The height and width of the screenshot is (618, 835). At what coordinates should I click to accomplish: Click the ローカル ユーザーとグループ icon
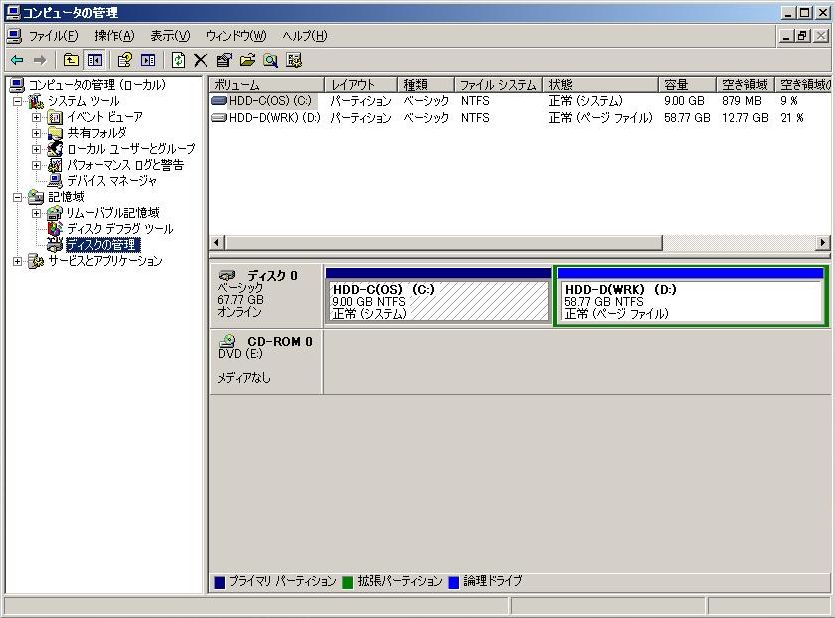(x=55, y=149)
